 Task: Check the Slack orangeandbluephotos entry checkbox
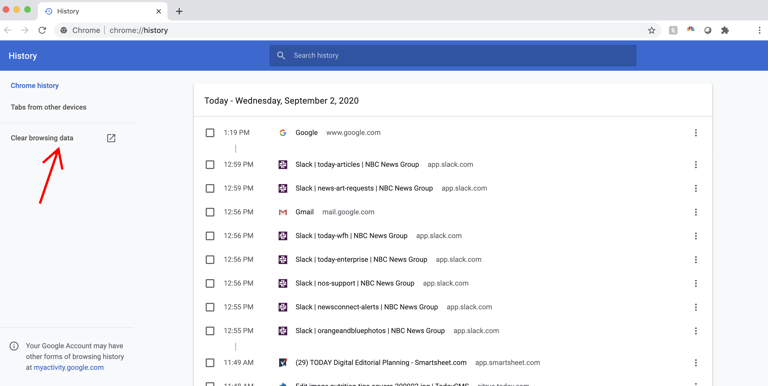(210, 331)
